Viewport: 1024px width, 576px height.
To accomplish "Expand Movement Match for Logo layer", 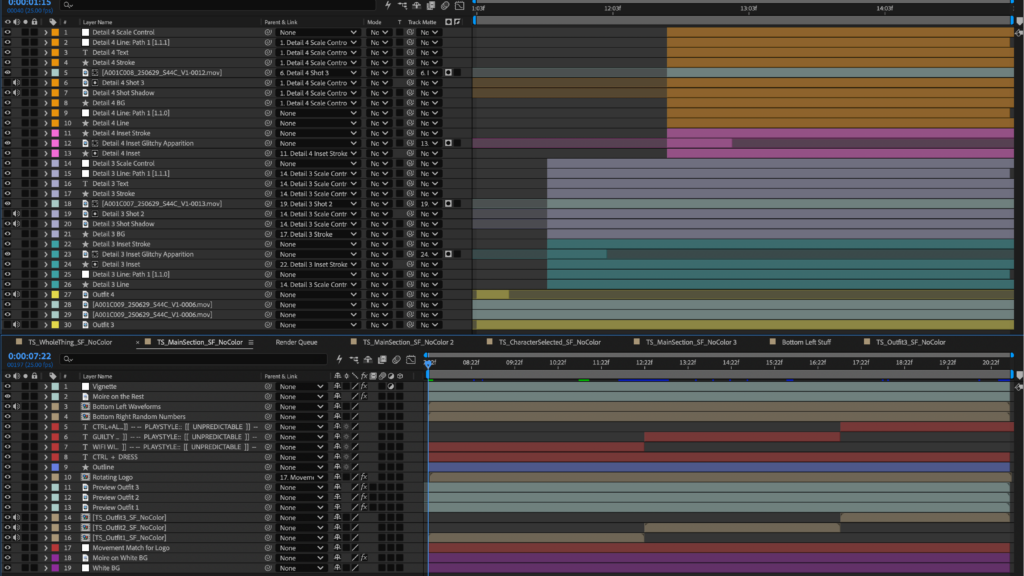I will pos(46,548).
